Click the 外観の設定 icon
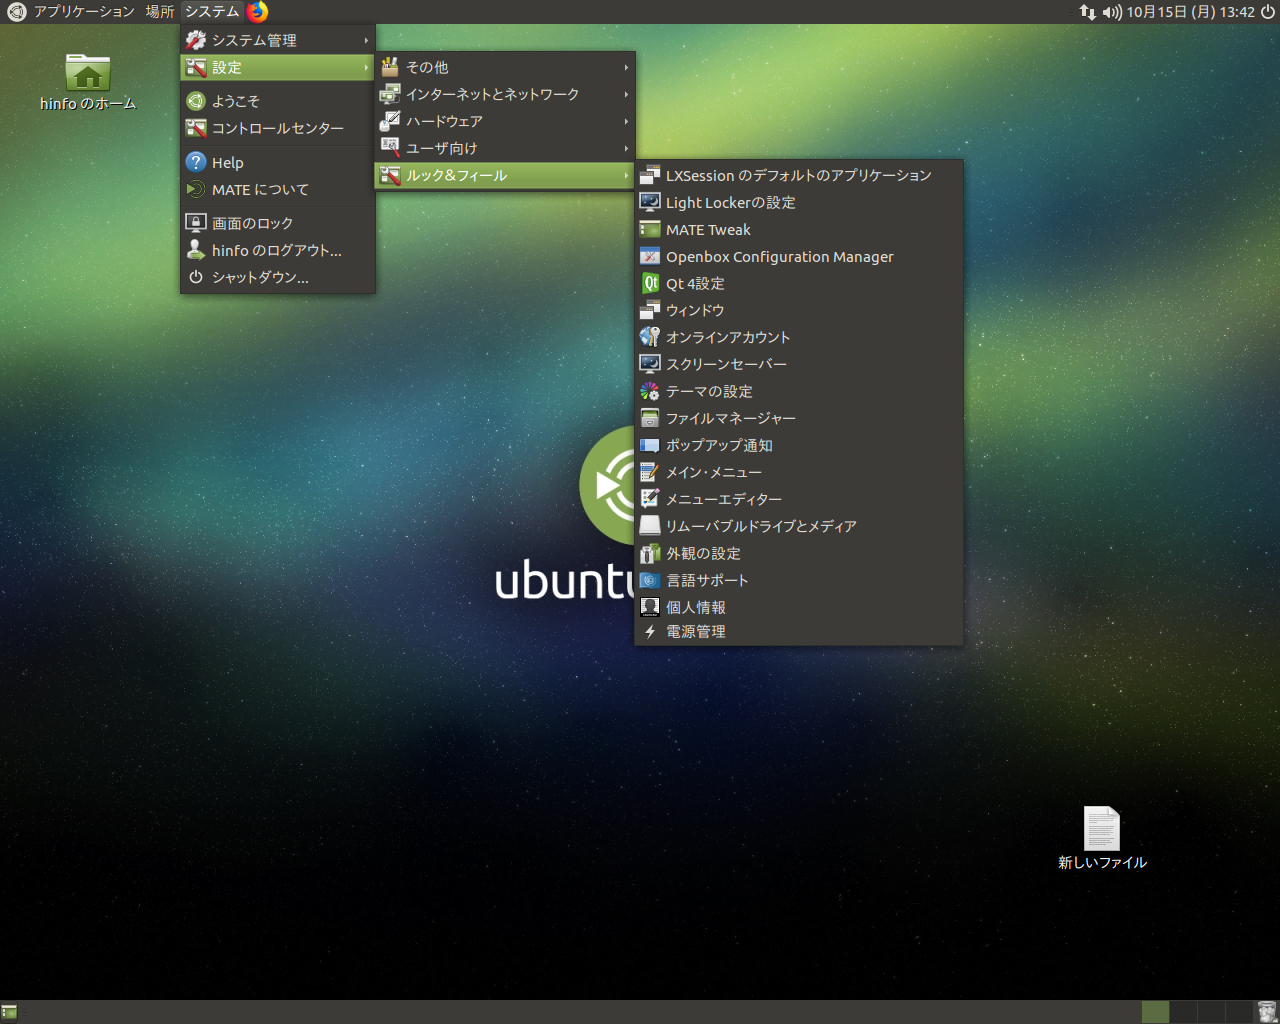 click(x=650, y=553)
